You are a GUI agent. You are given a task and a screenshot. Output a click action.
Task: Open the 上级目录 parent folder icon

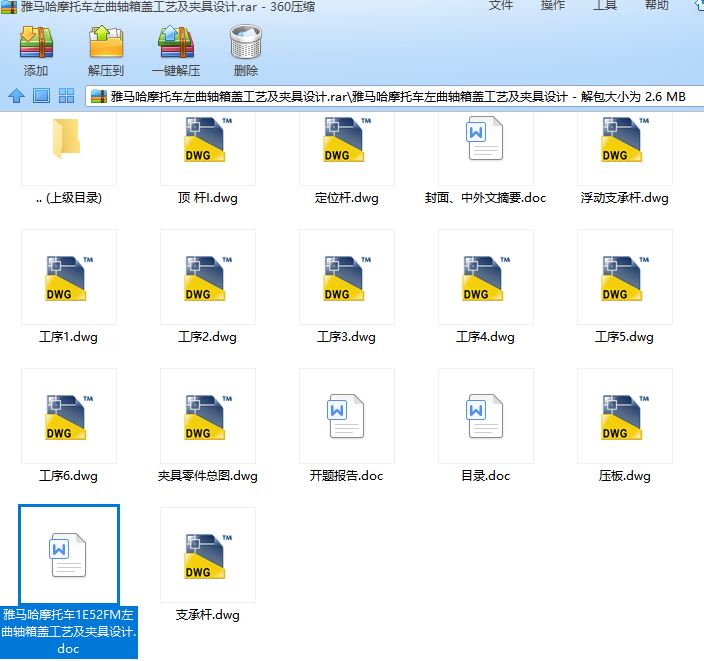[66, 138]
